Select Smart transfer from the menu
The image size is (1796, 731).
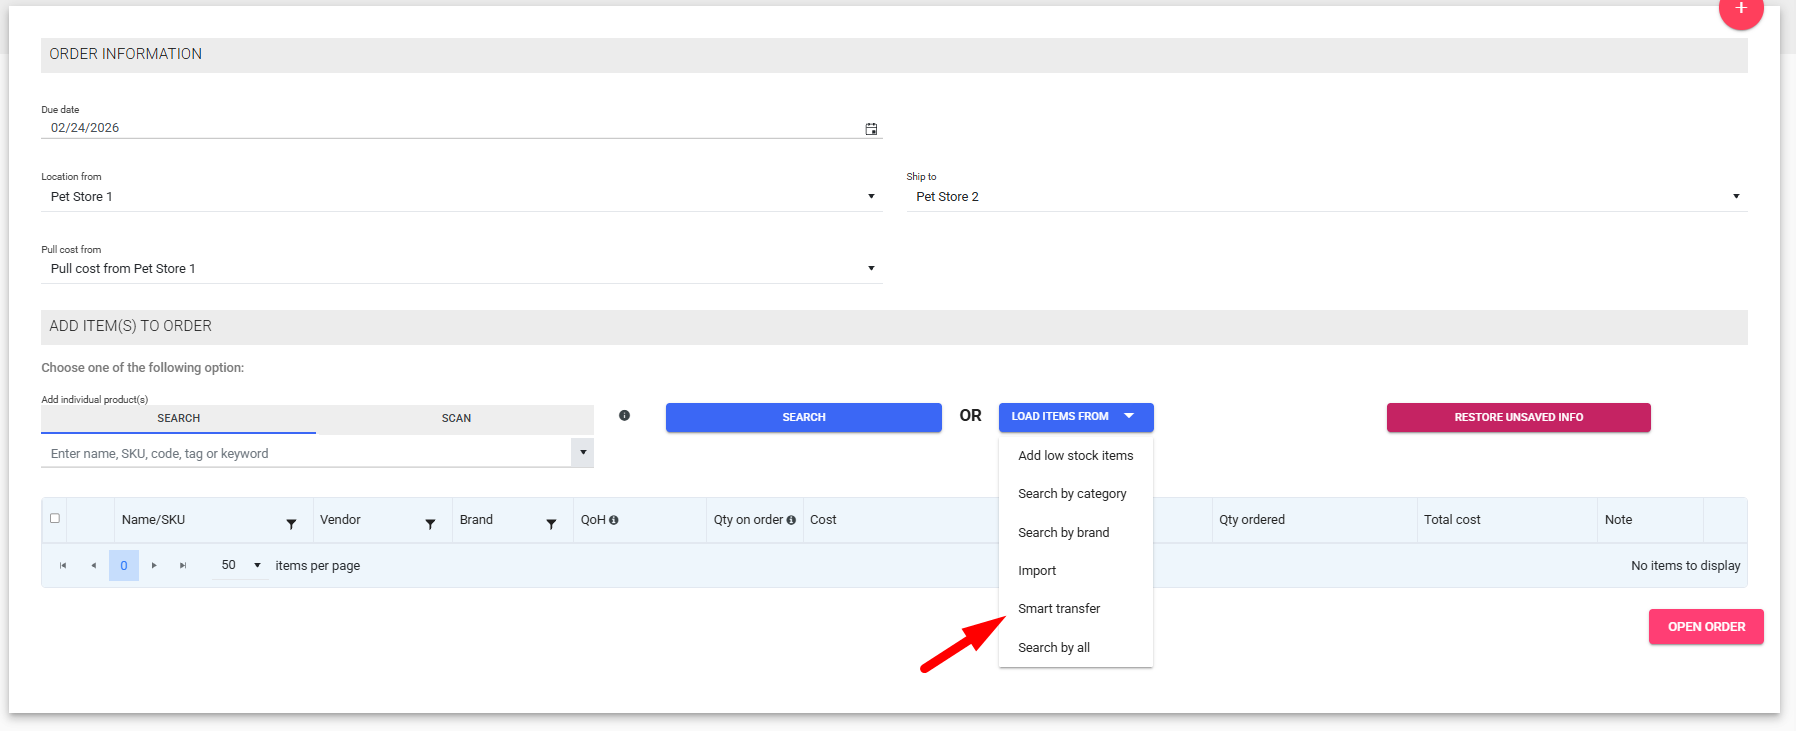(1059, 609)
